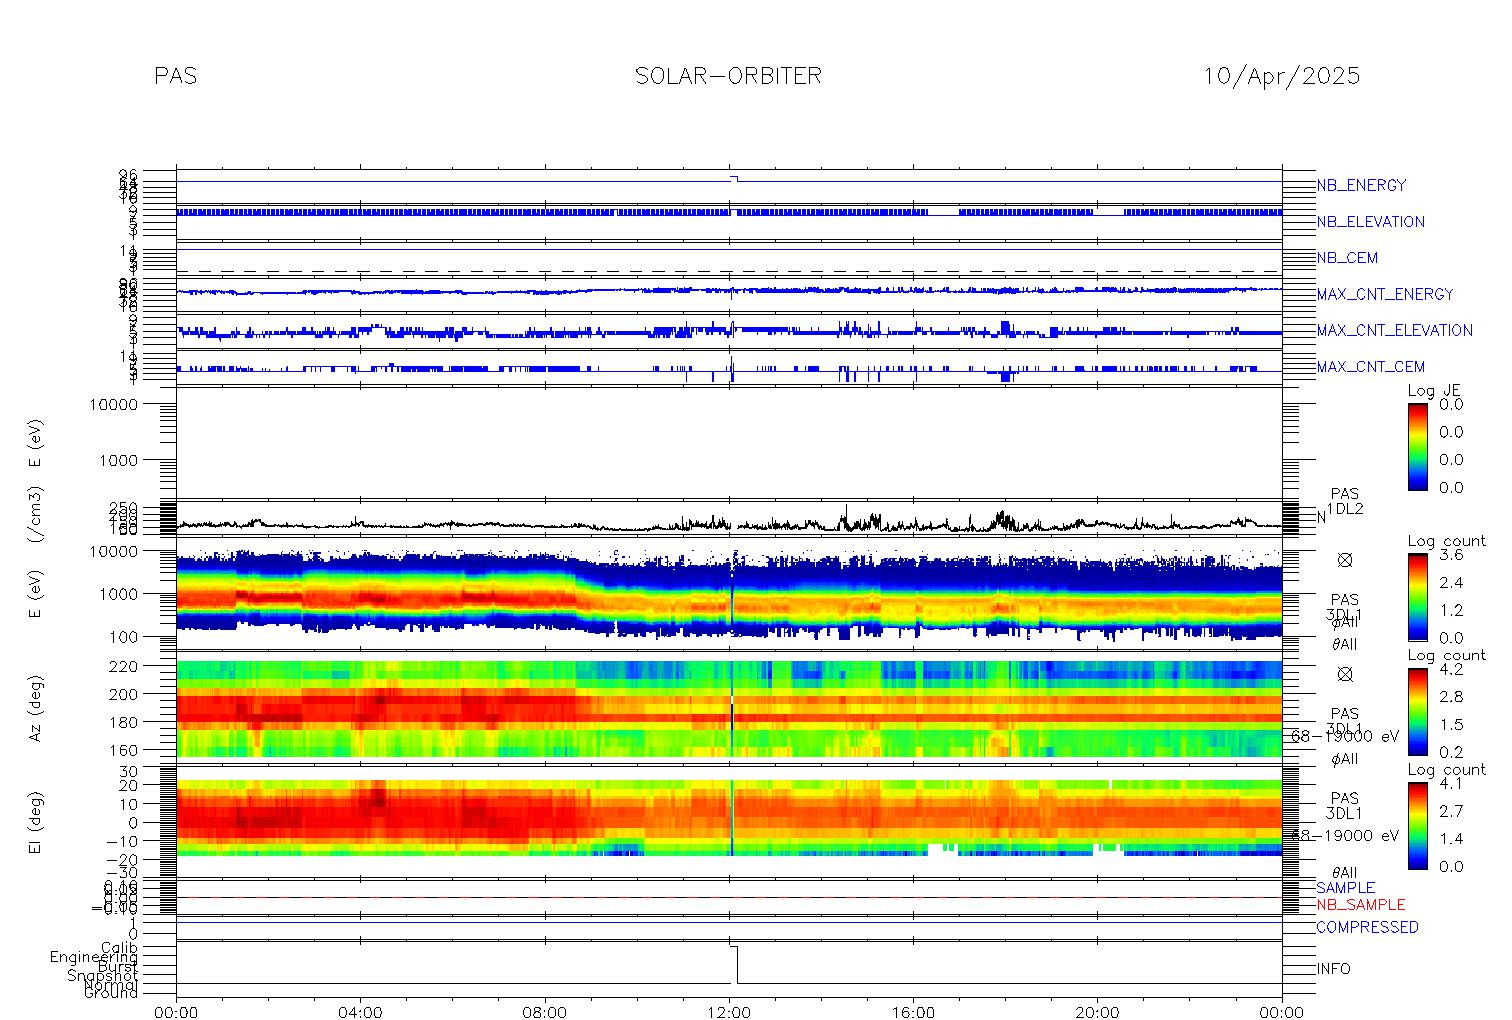Screen dimensions: 1512x1020
Task: Click the INFO label
Action: click(x=1333, y=969)
